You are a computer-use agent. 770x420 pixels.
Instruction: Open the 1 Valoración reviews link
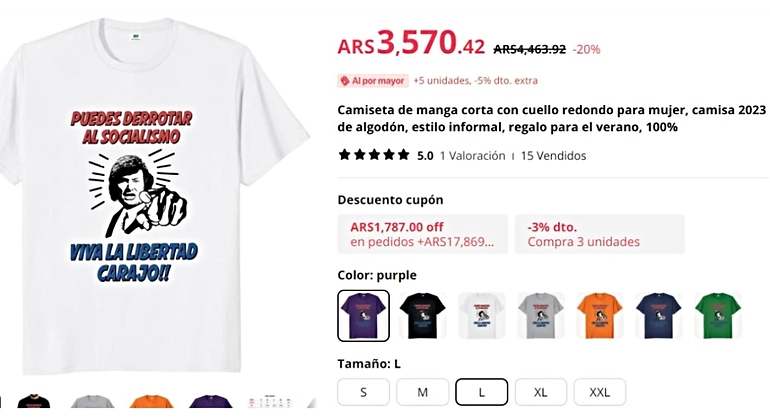pos(472,156)
